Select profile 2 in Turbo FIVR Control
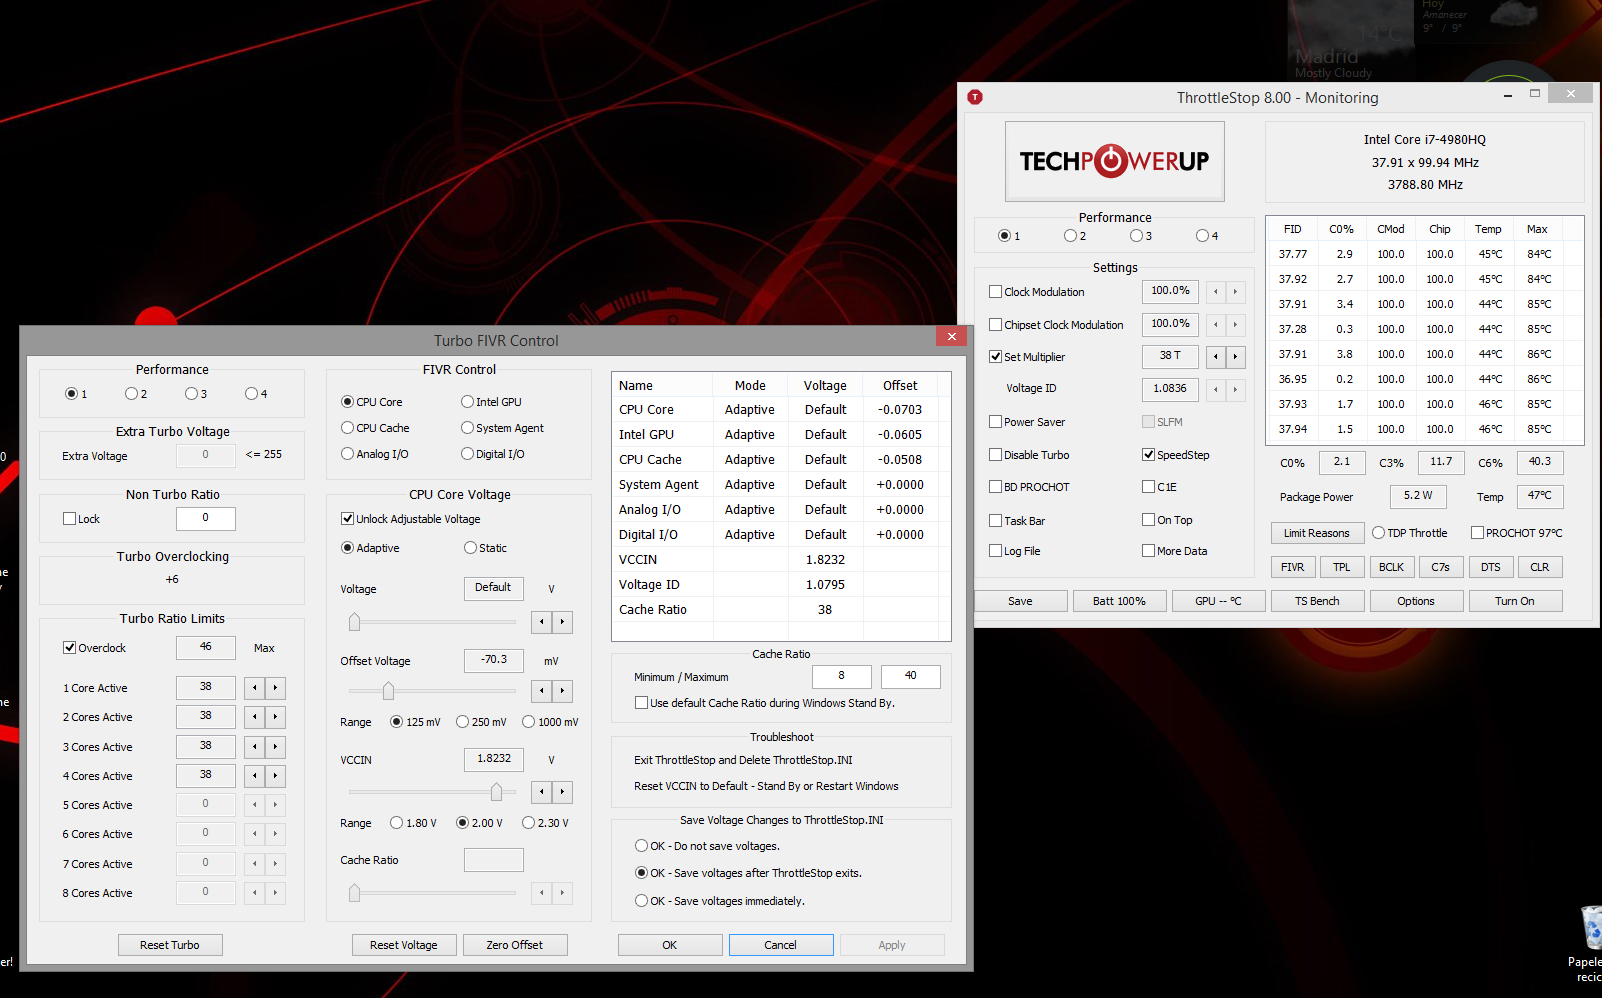 (x=131, y=394)
